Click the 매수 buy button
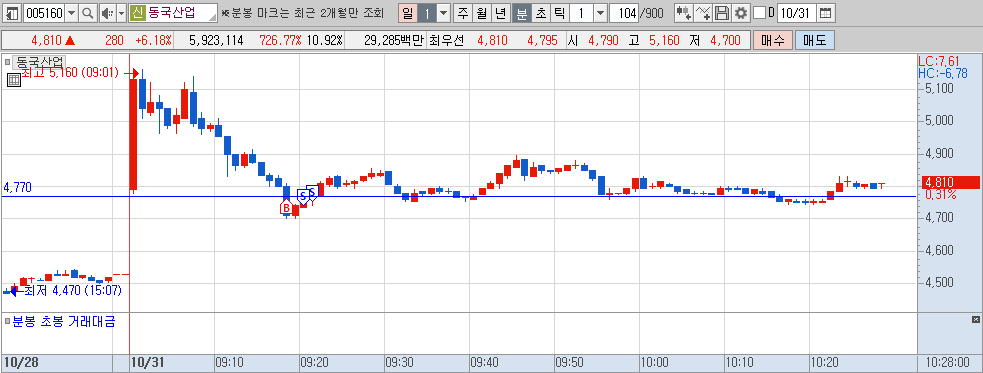 pos(773,41)
